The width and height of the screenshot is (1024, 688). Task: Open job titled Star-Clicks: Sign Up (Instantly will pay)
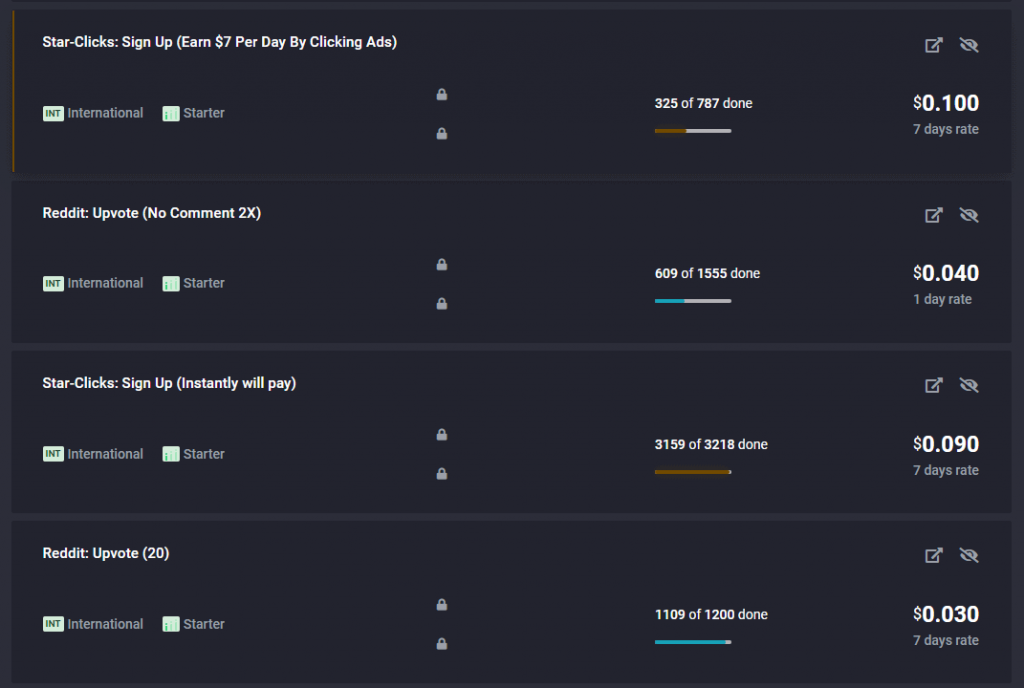coord(169,383)
